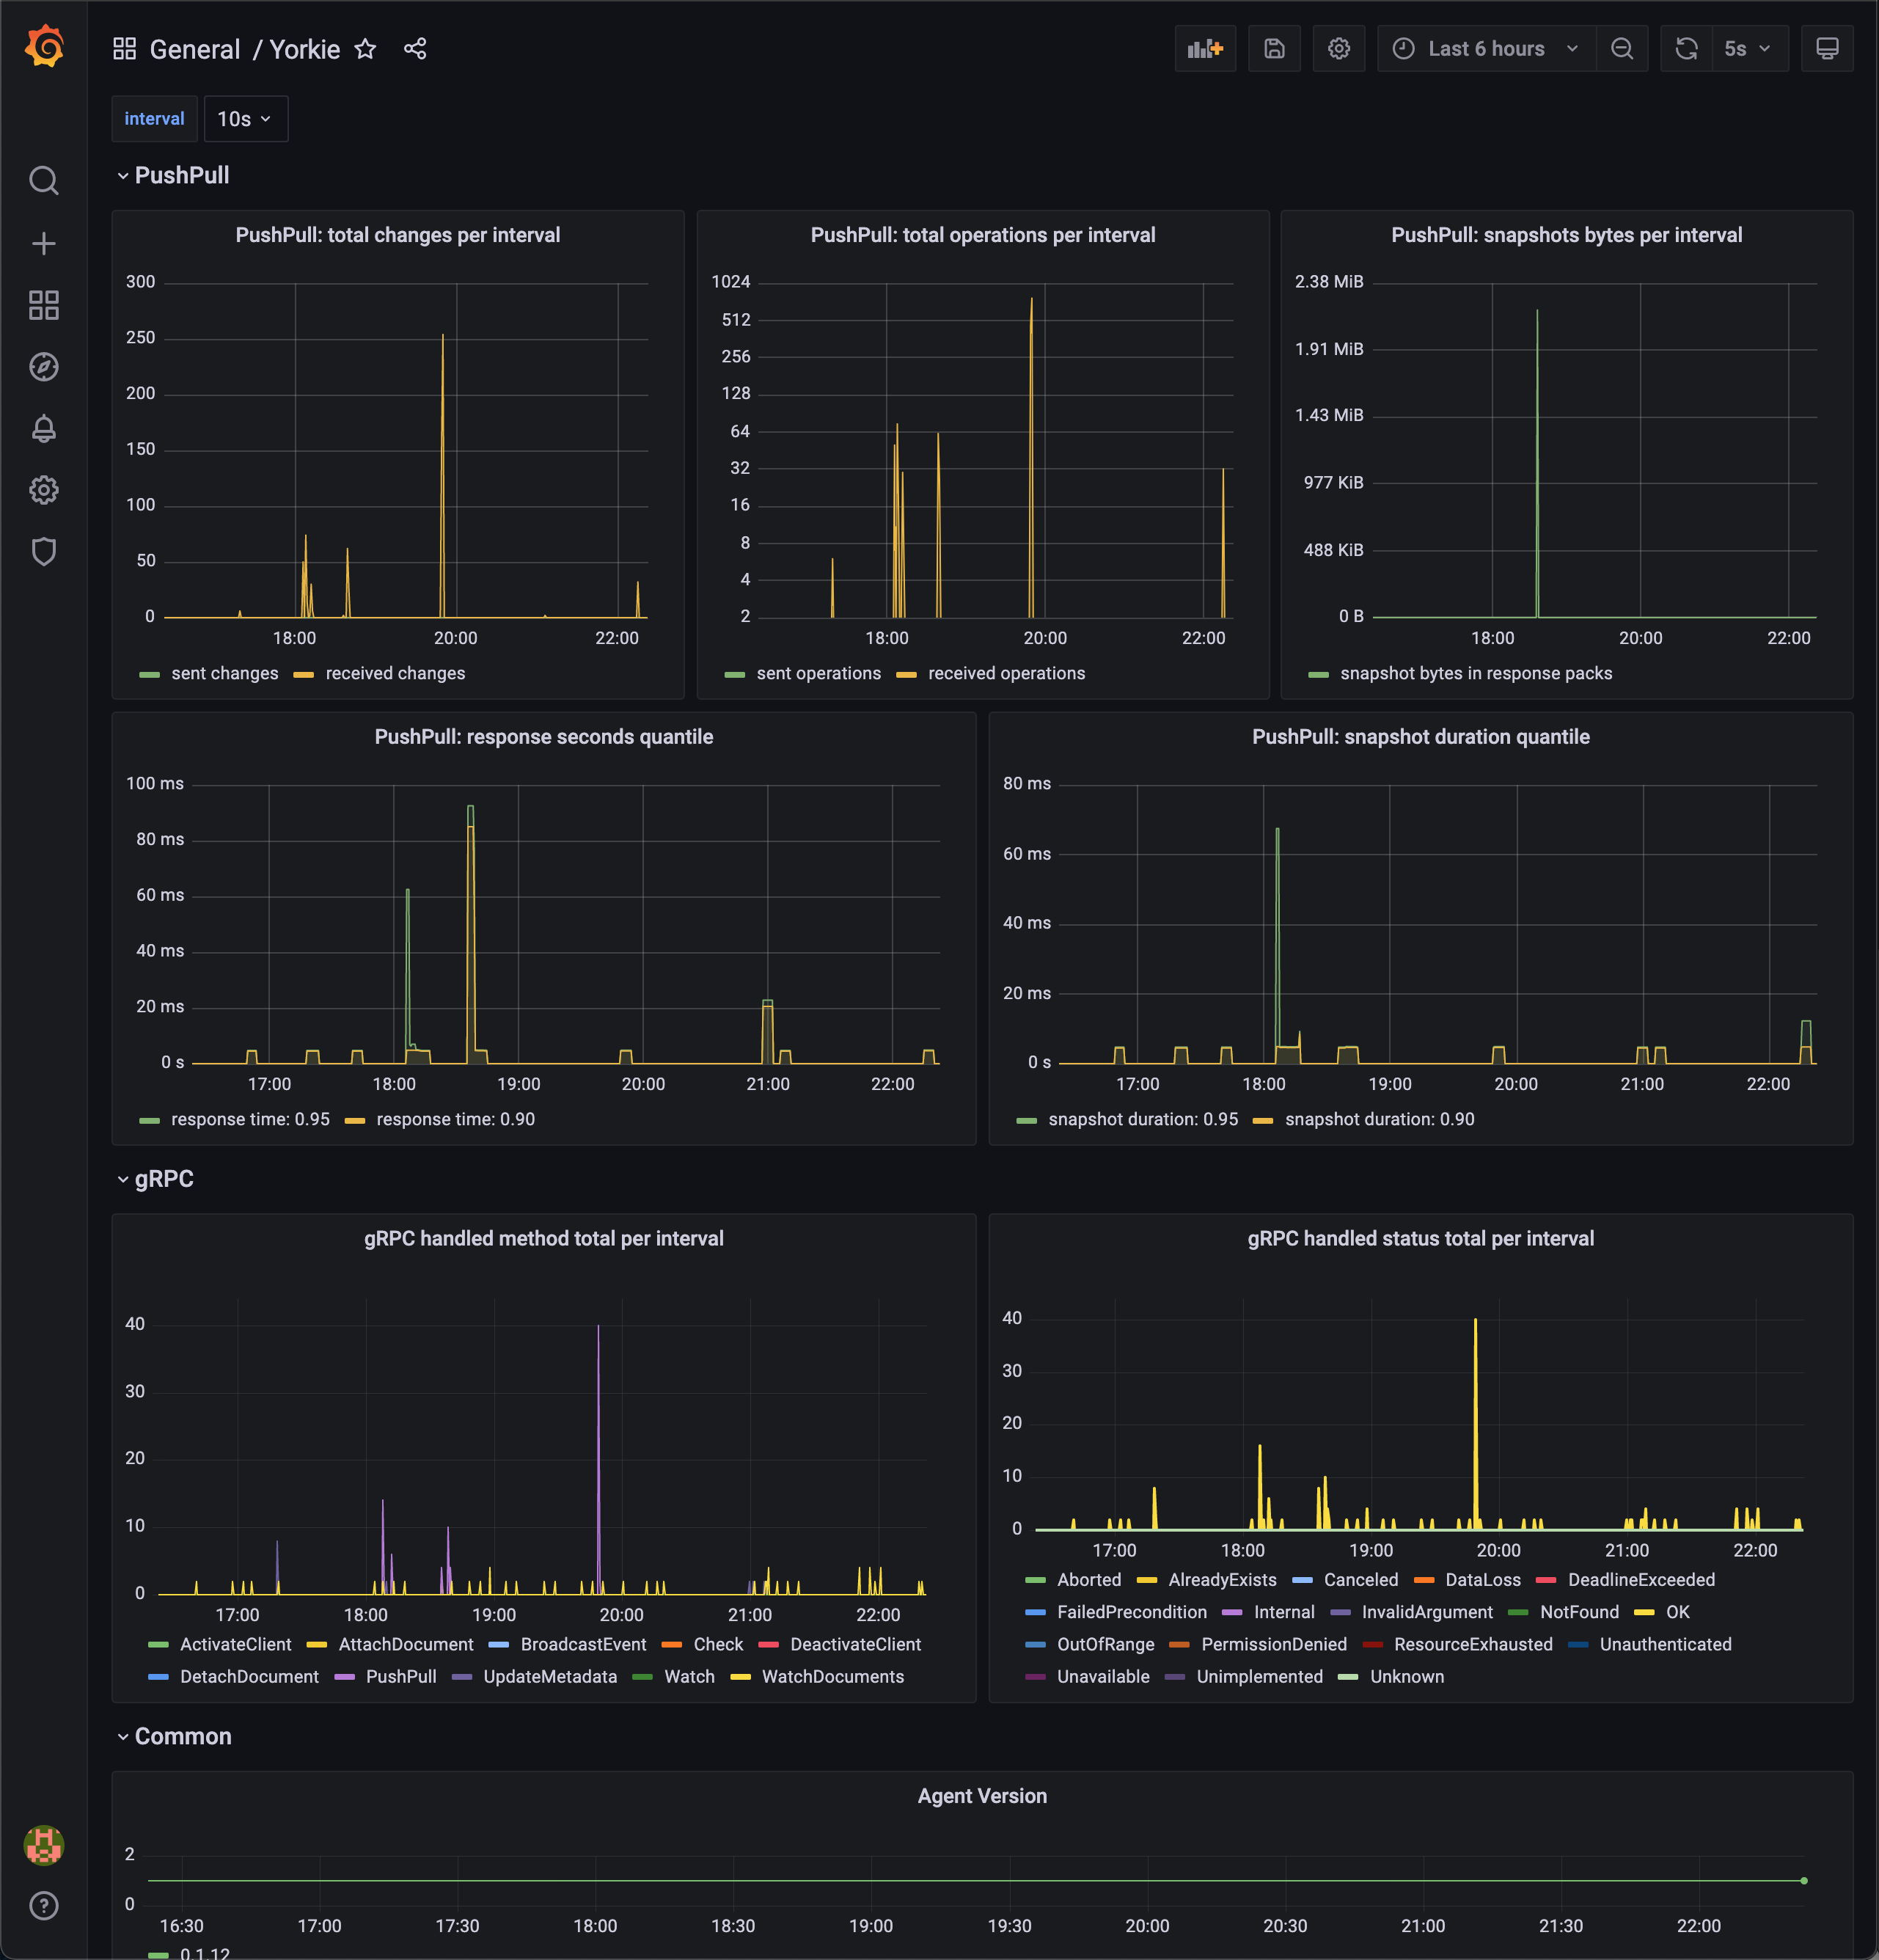The image size is (1879, 1960).
Task: Open the Agent Version panel title
Action: (x=983, y=1797)
